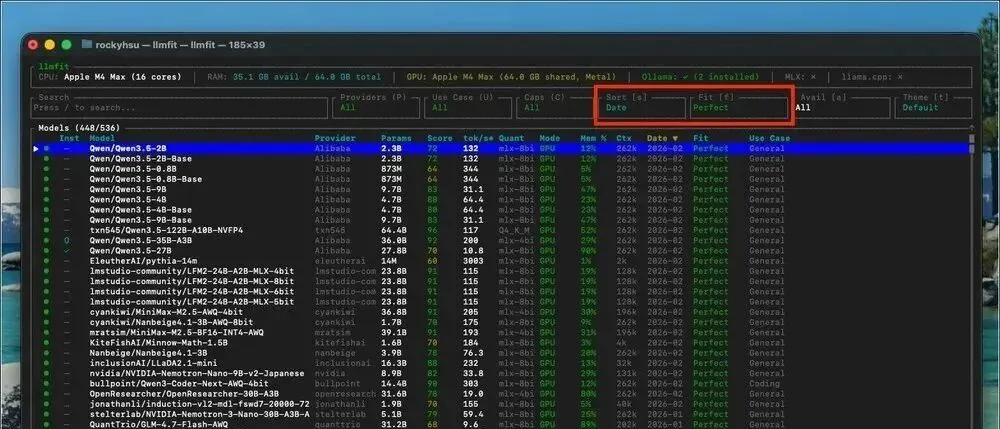
Task: Click the selection arrow on the highlighted Qwen3.5-2B row
Action: click(36, 149)
